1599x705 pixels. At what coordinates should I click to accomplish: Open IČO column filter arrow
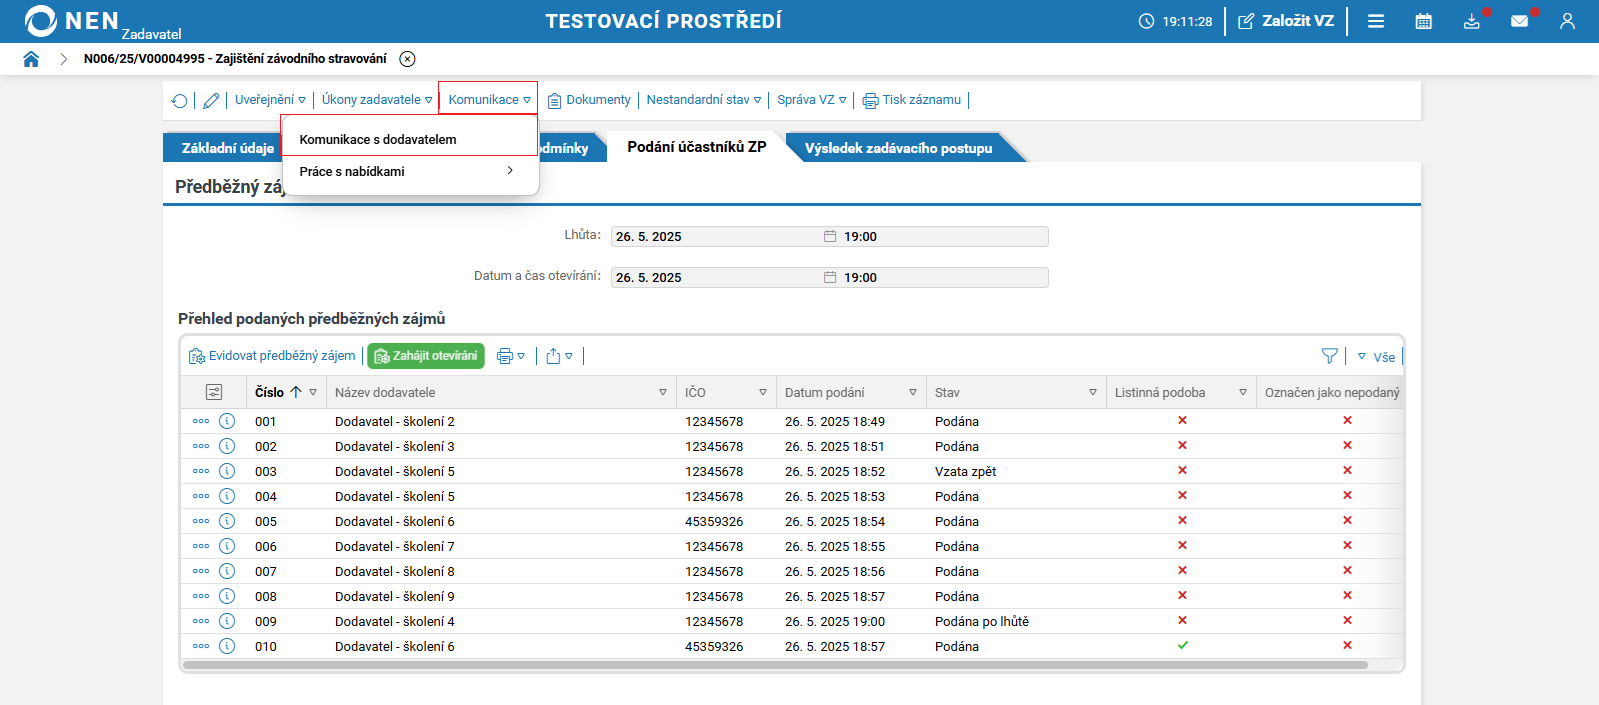(763, 392)
